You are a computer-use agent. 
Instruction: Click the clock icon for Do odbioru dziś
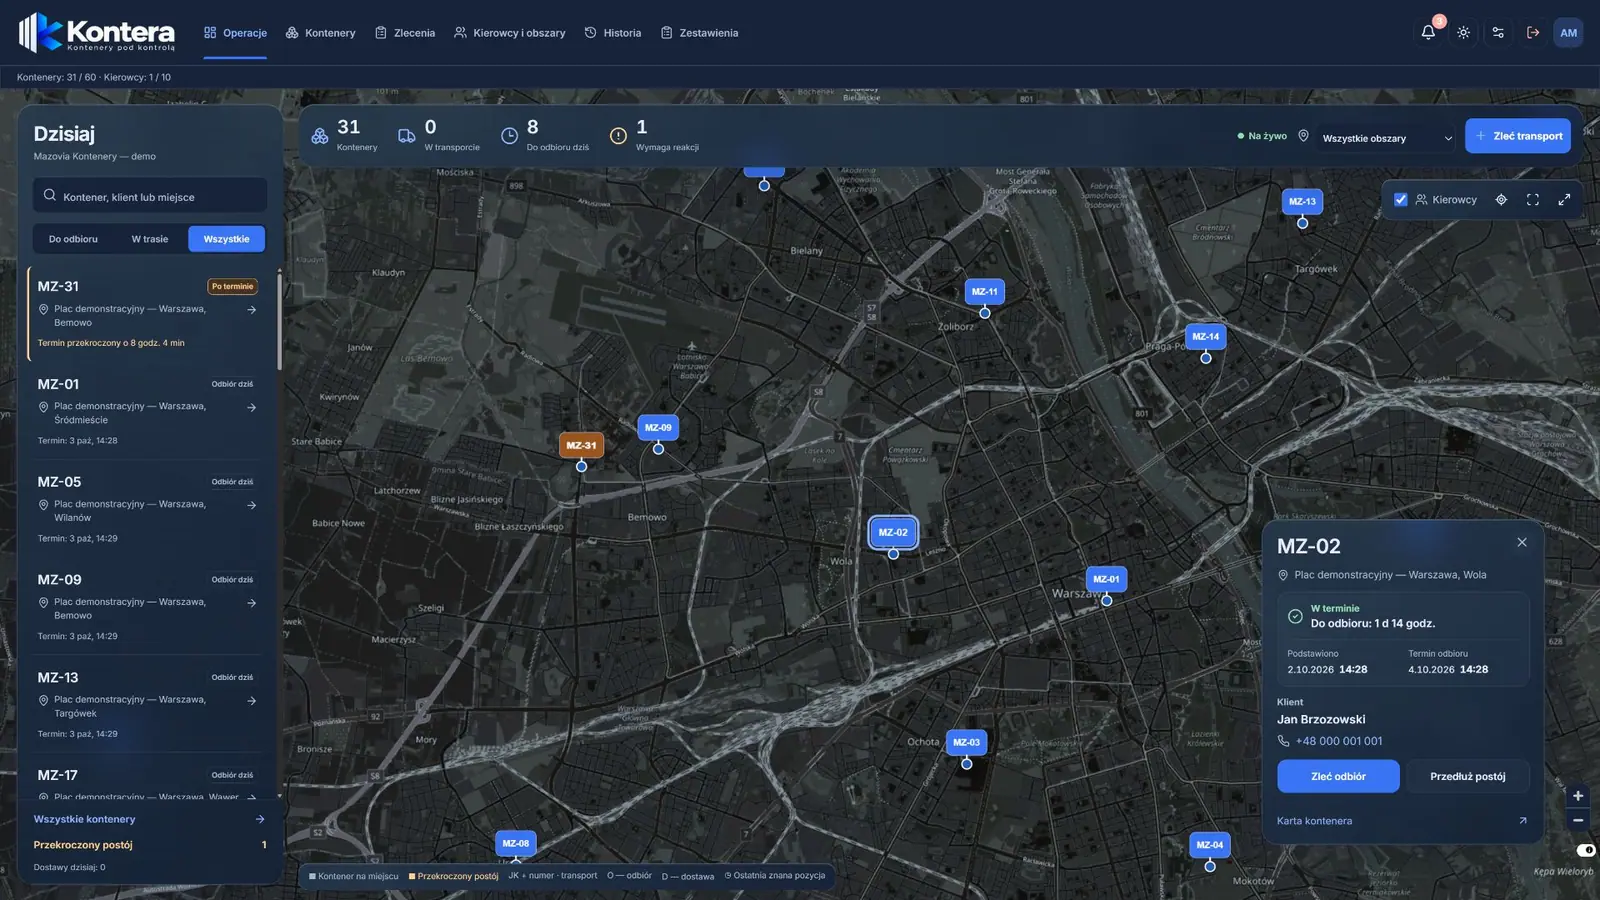pyautogui.click(x=509, y=136)
